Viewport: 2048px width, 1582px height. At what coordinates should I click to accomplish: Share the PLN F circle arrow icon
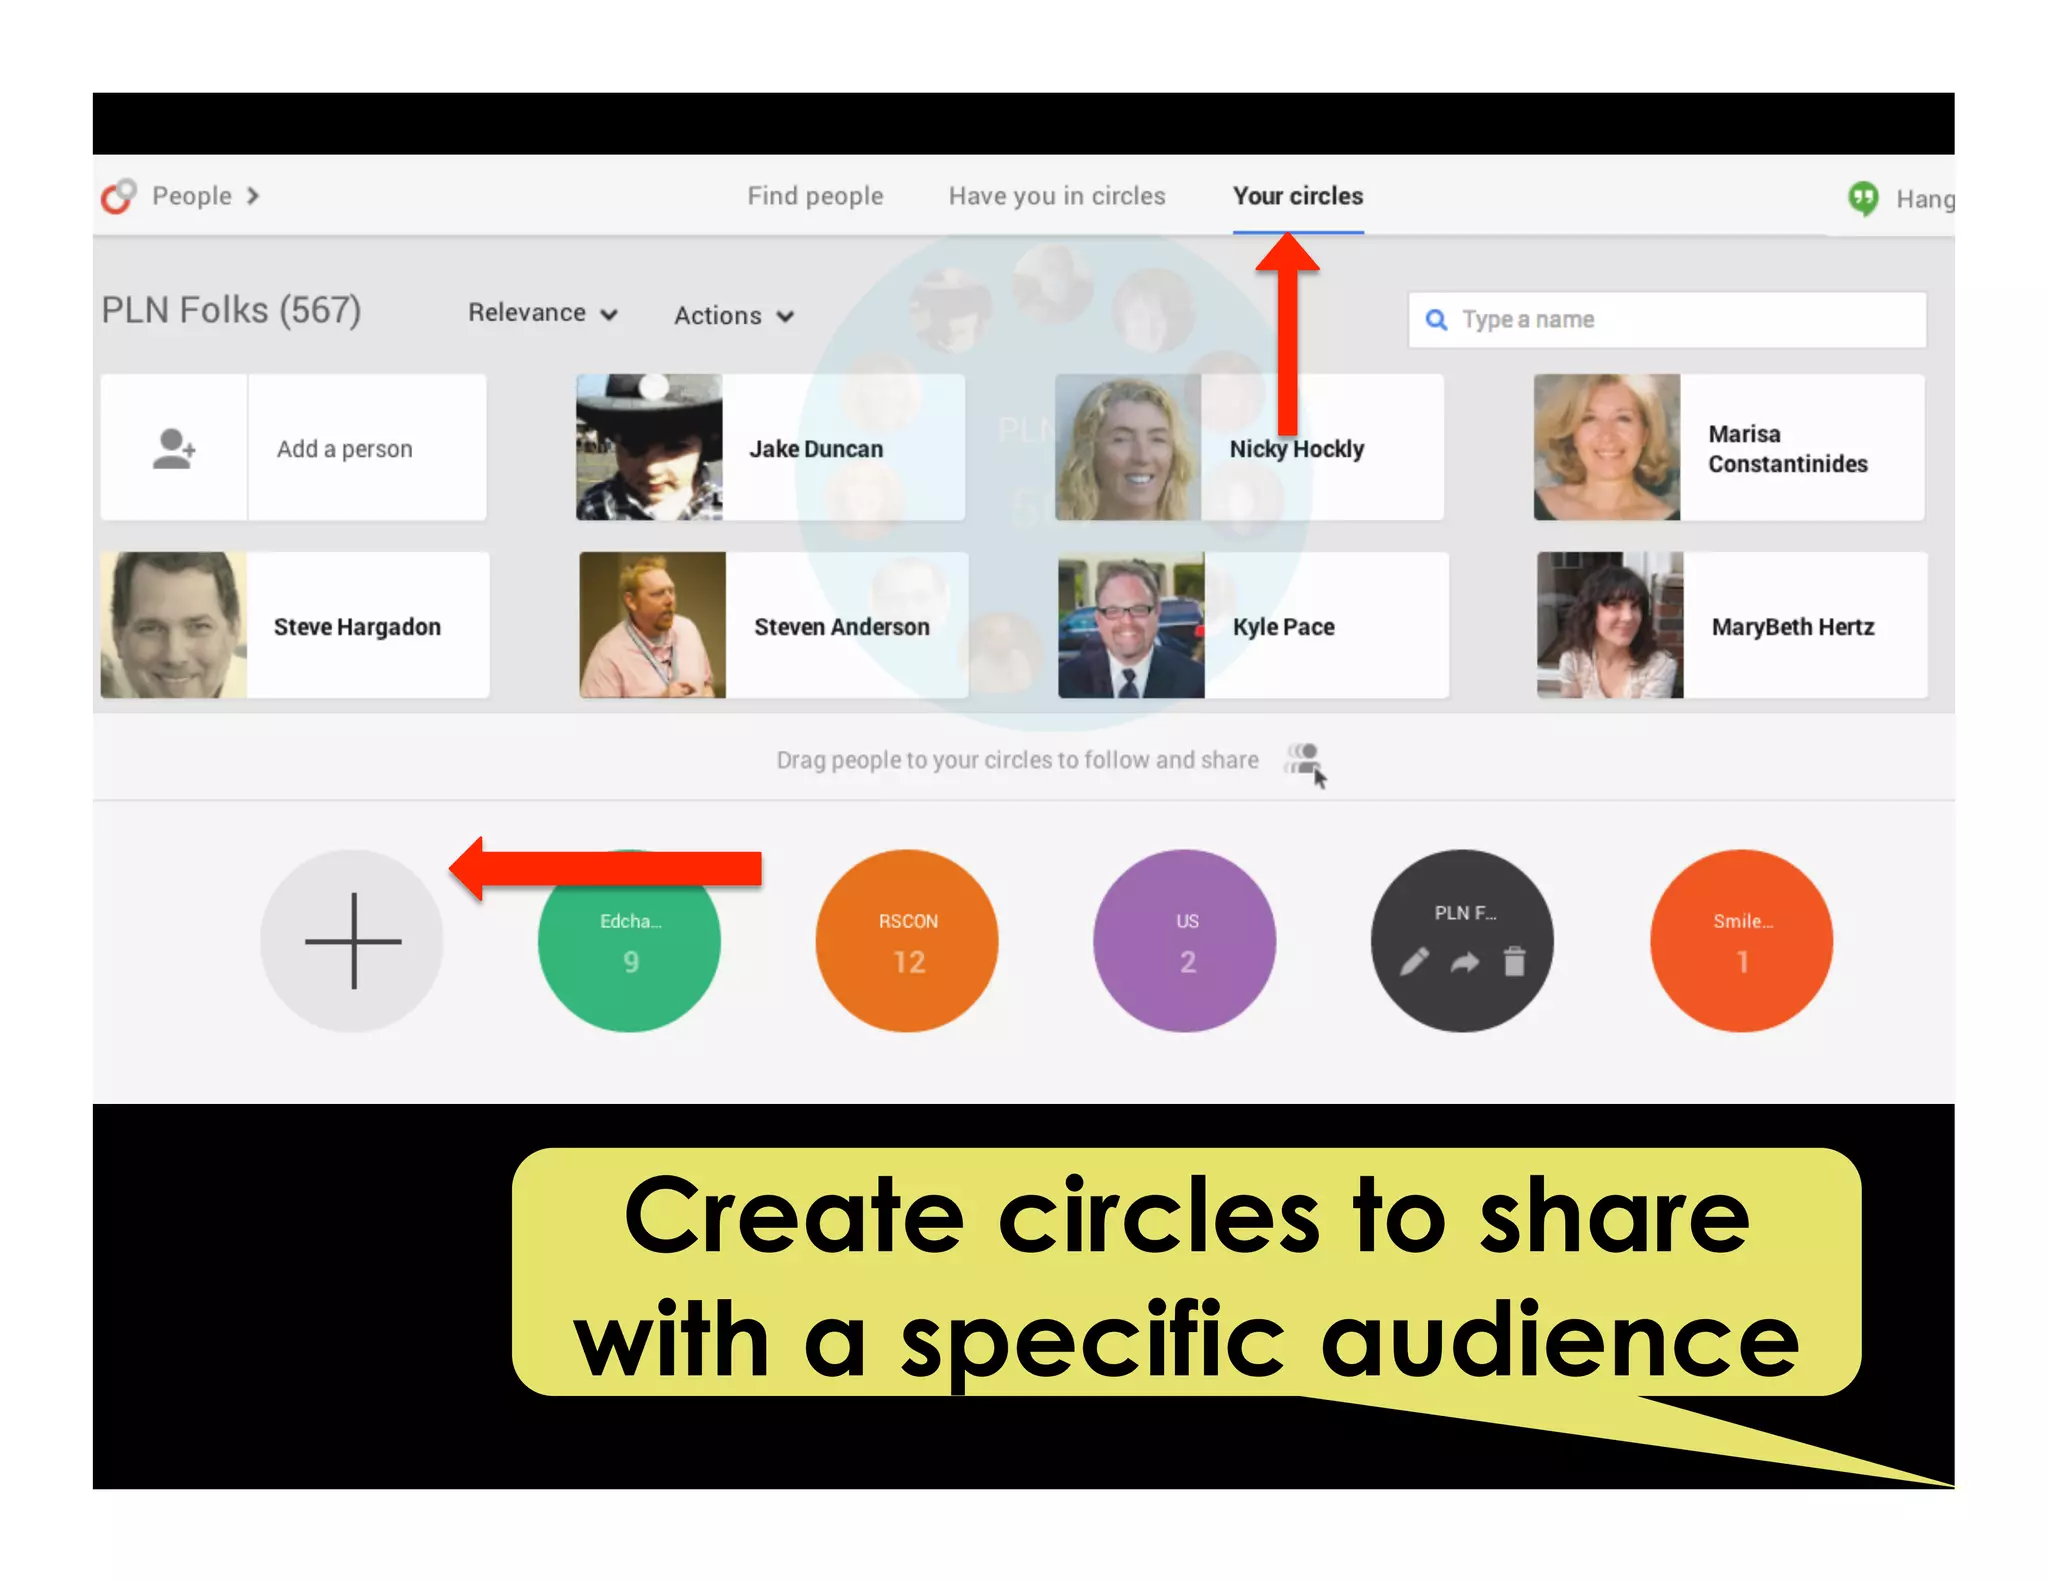(x=1465, y=963)
